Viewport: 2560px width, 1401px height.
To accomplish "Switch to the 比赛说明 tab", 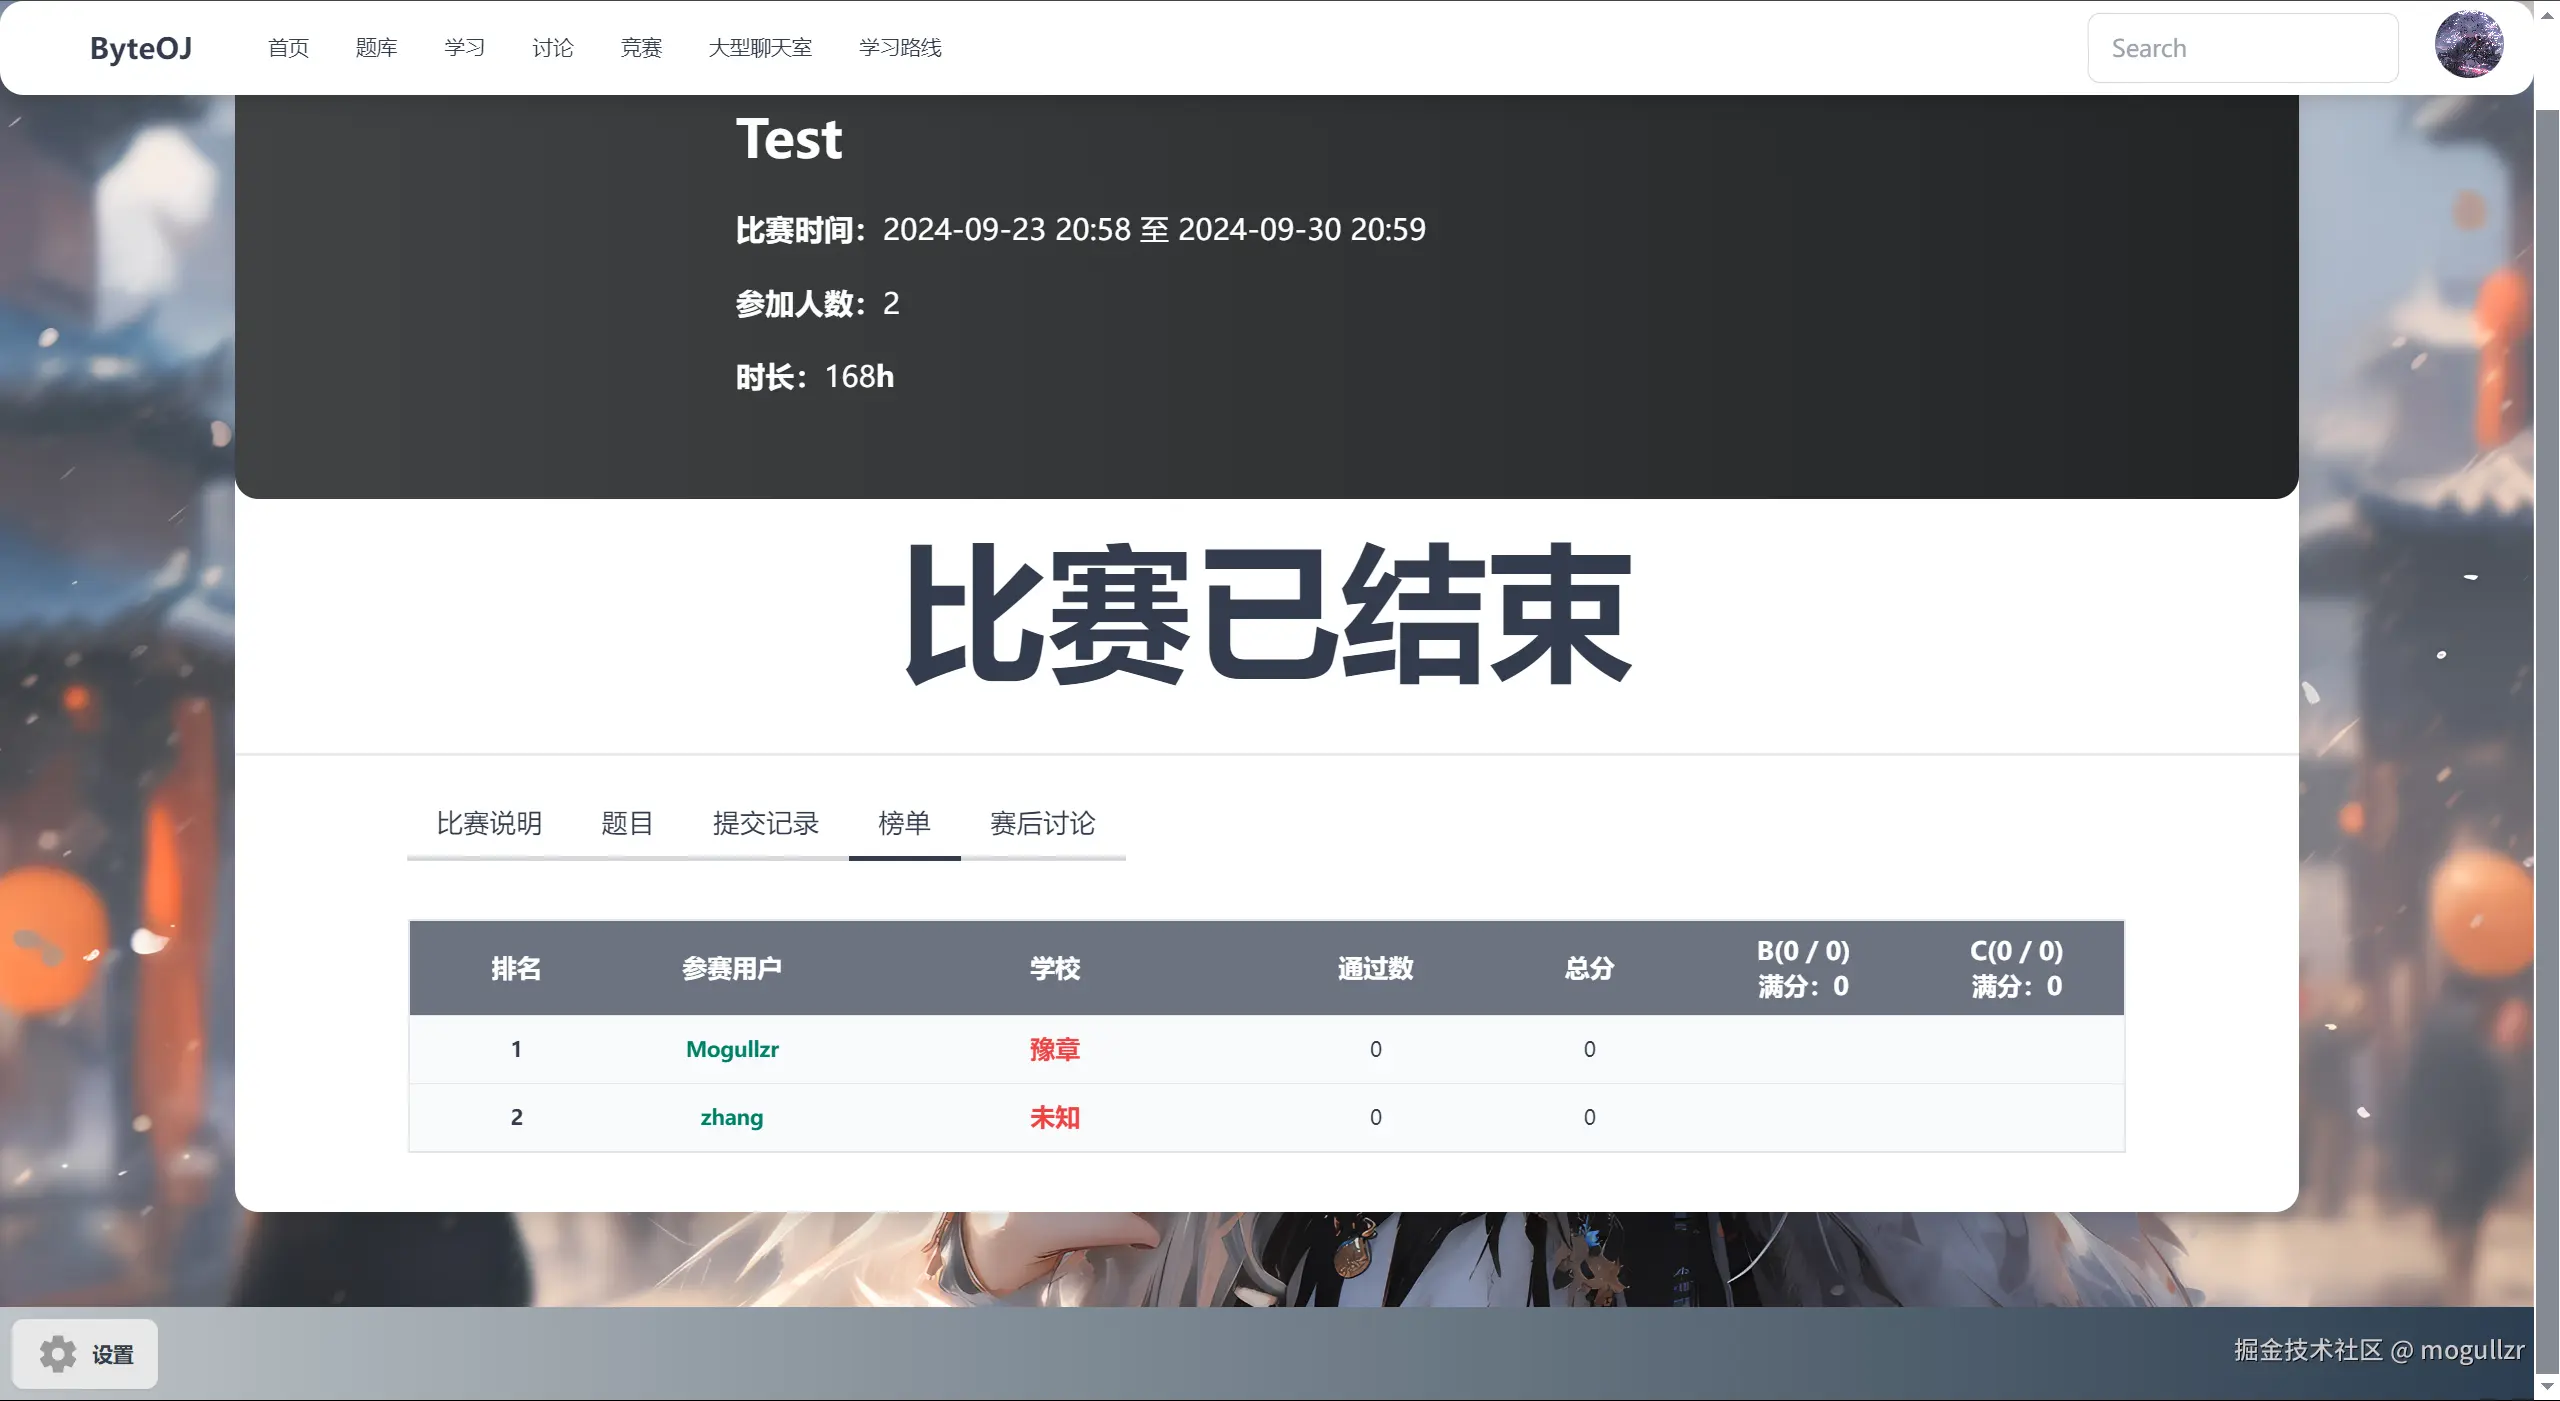I will [488, 824].
